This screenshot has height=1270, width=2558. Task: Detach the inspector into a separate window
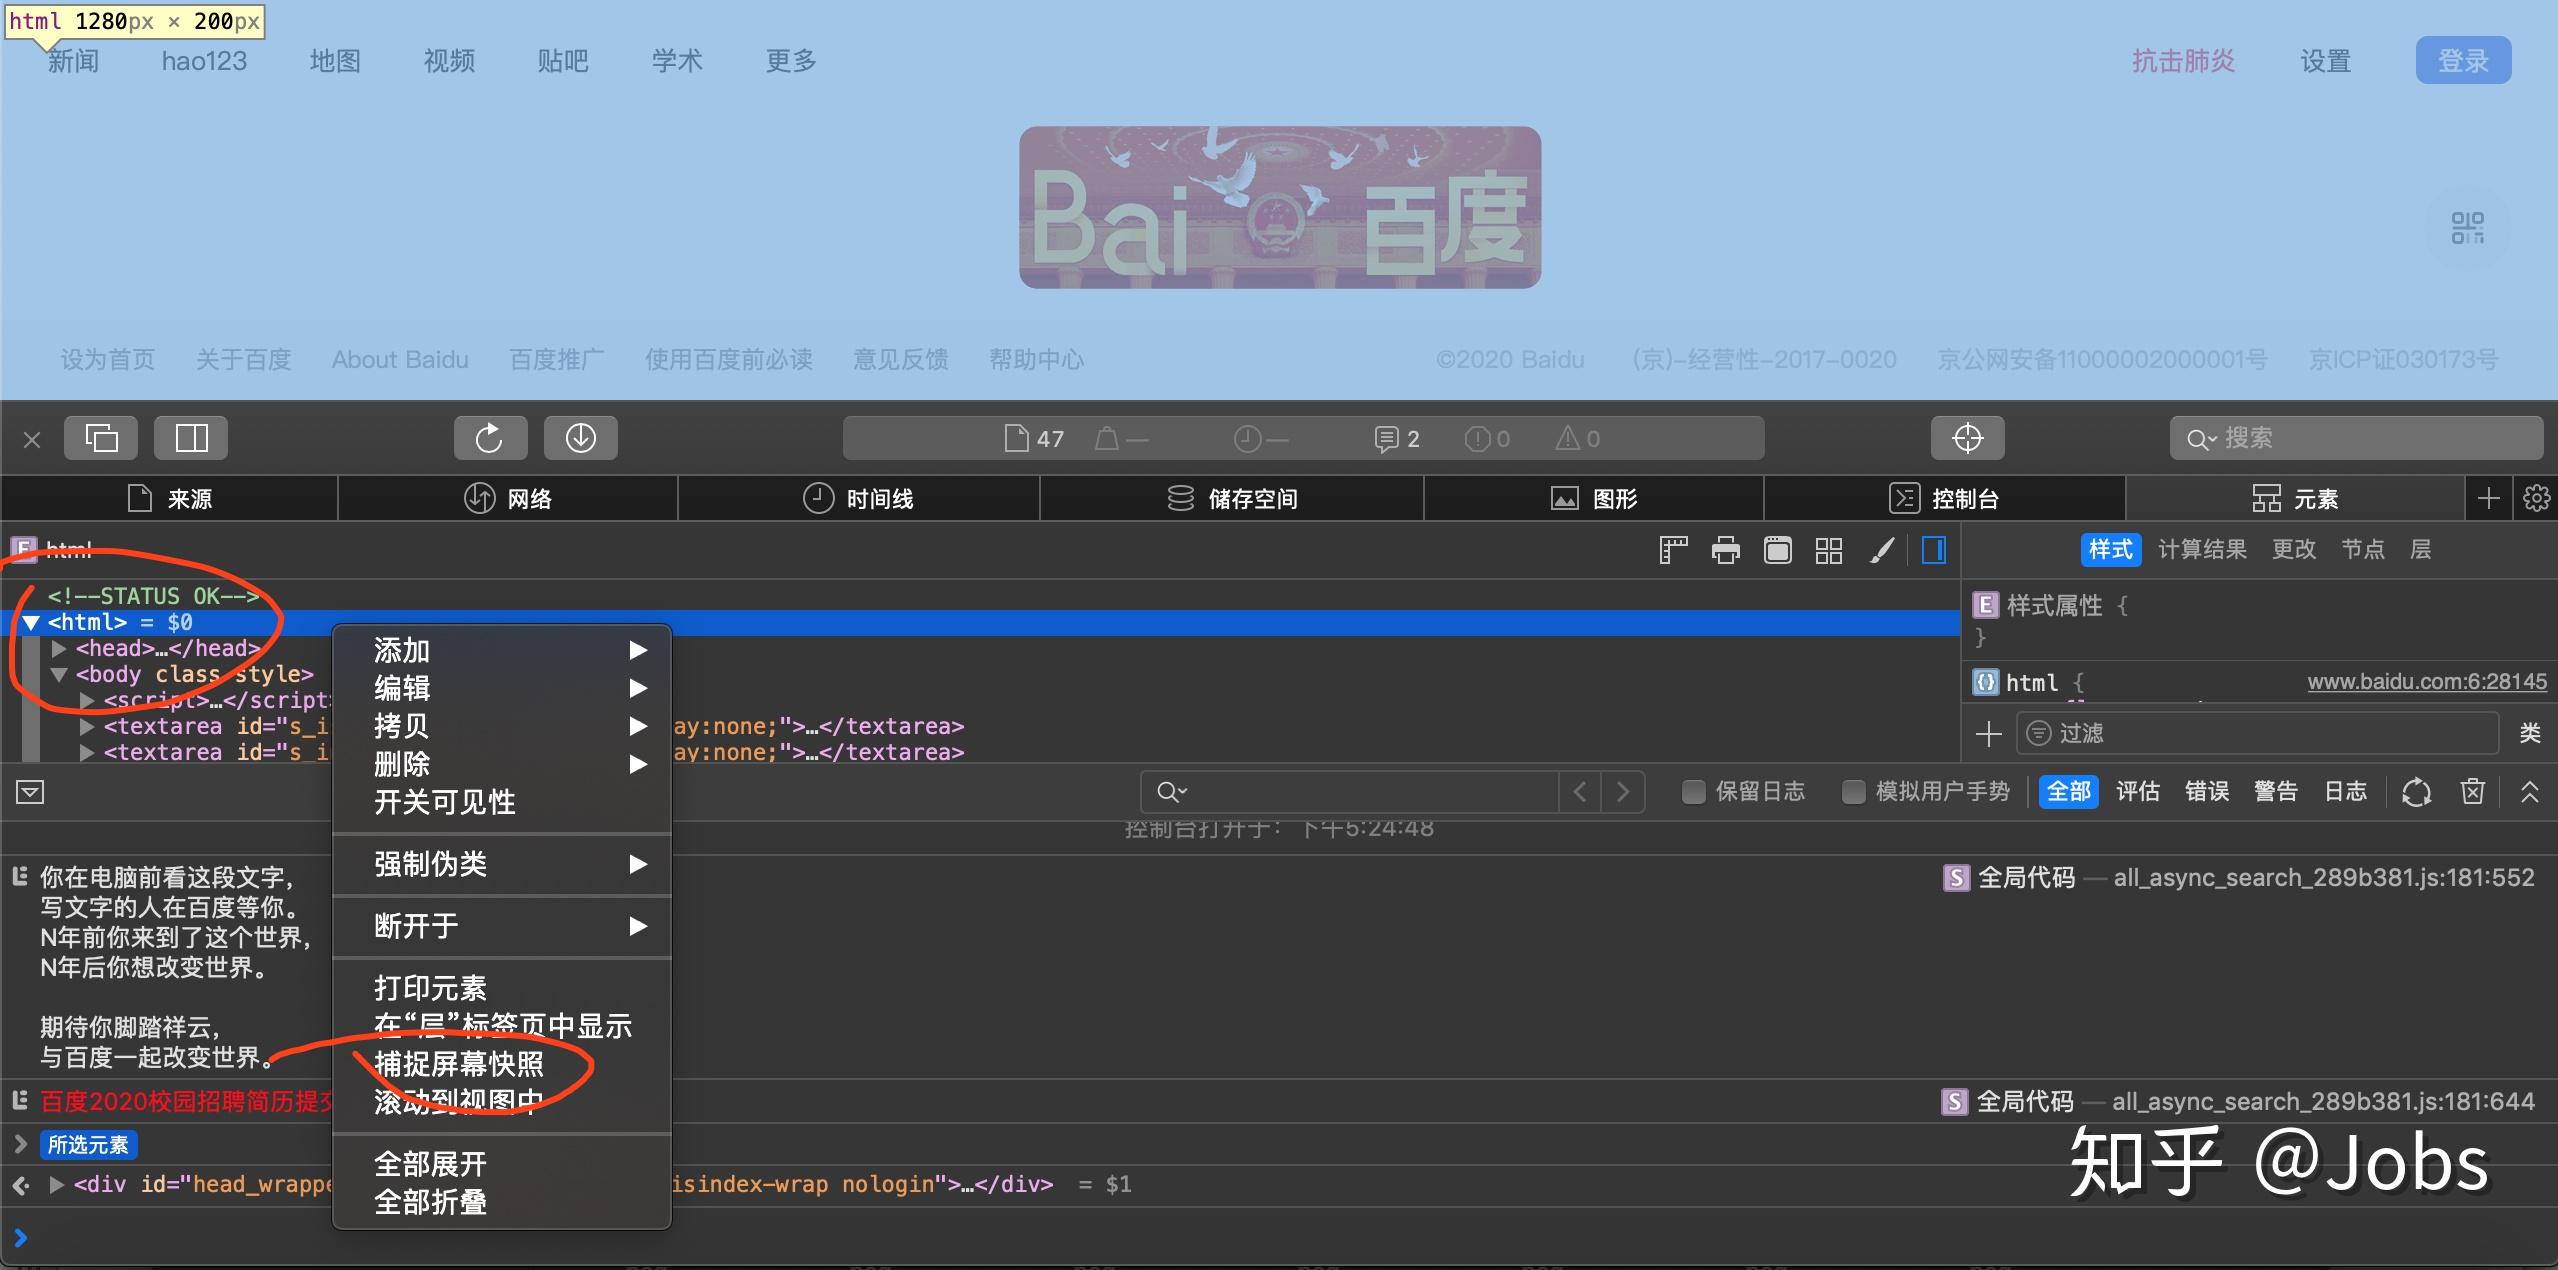101,438
